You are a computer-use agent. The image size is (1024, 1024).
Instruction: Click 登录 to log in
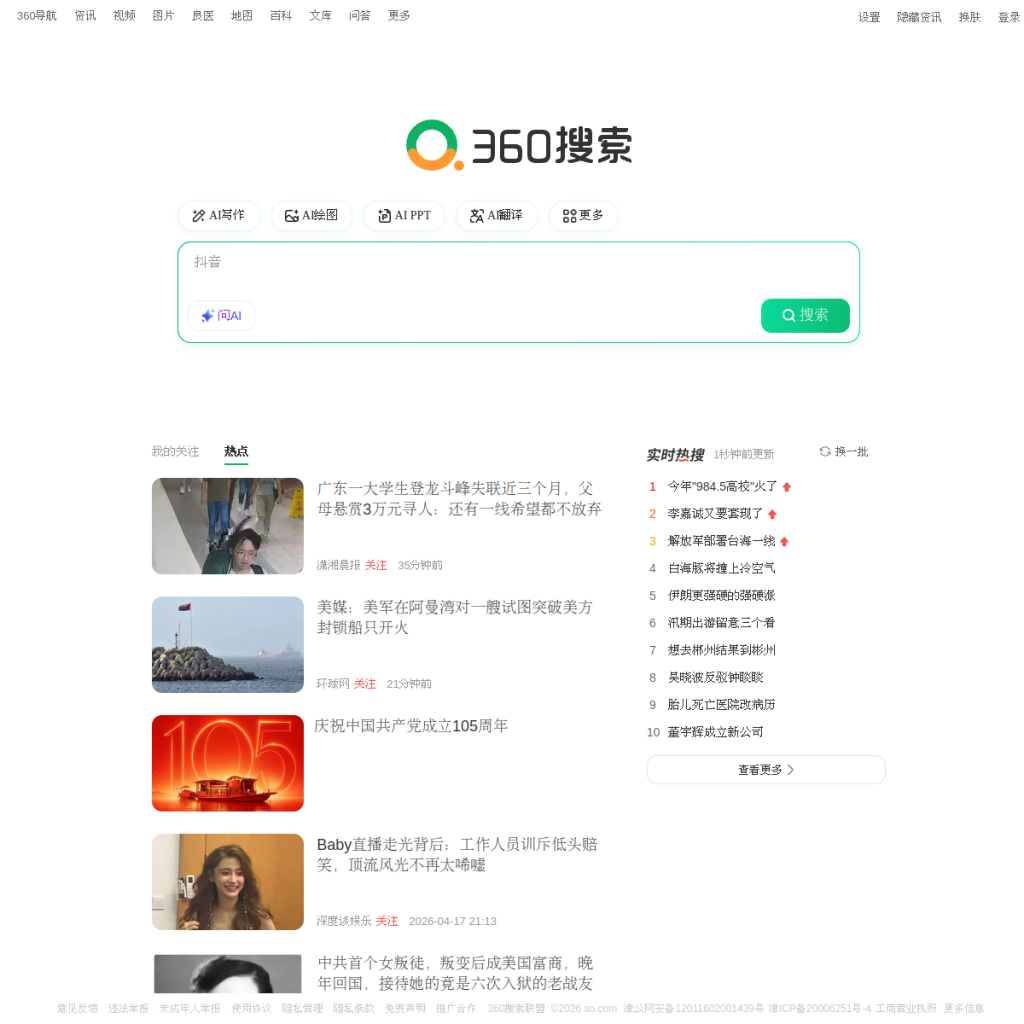tap(1009, 18)
